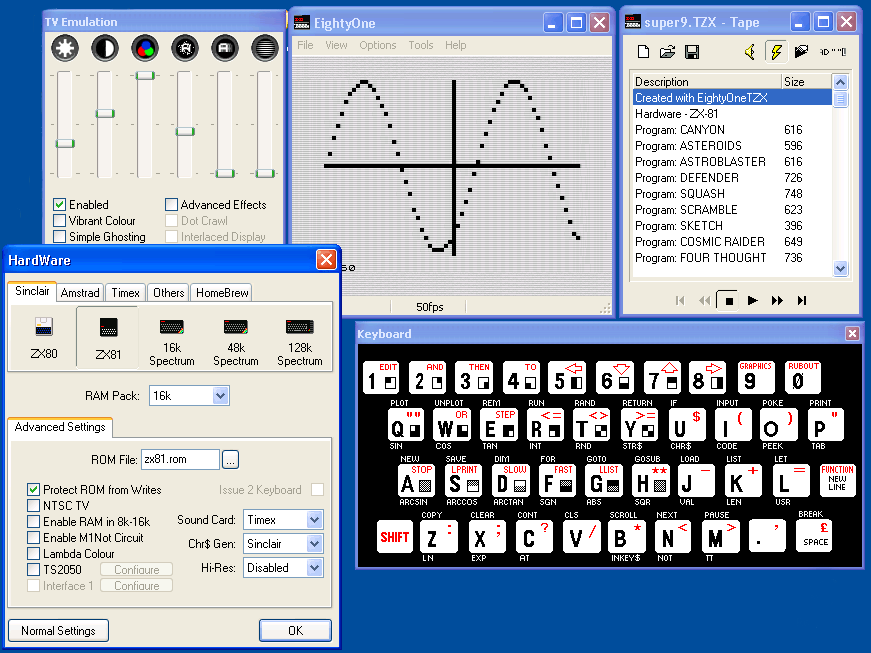Switch to the Amstrad hardware tab
The image size is (871, 653).
tap(80, 293)
